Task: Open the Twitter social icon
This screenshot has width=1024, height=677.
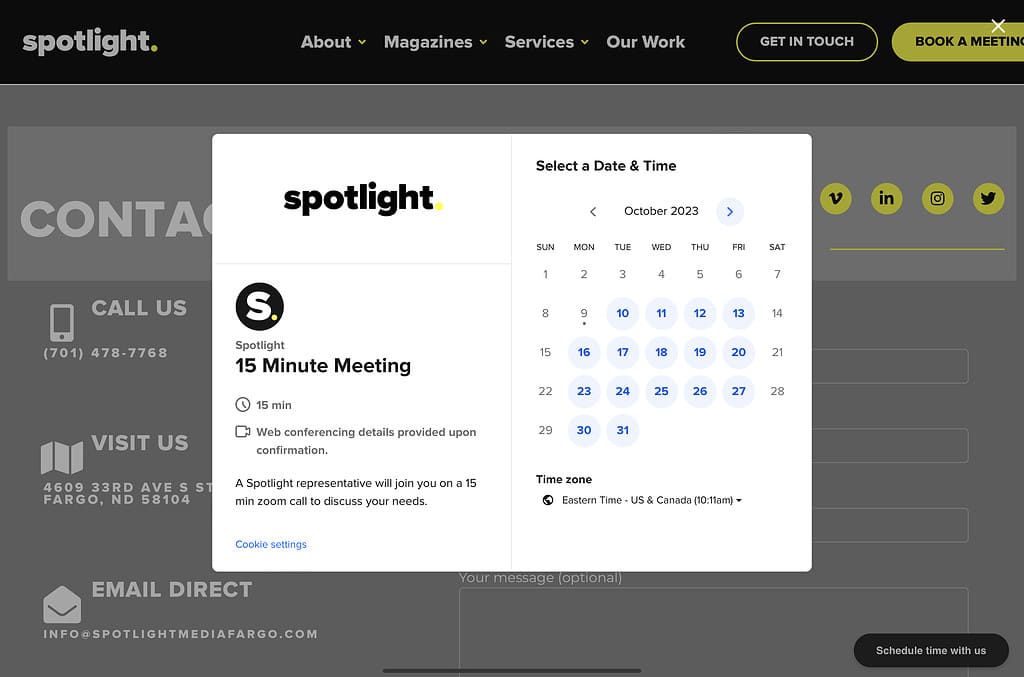Action: (x=988, y=198)
